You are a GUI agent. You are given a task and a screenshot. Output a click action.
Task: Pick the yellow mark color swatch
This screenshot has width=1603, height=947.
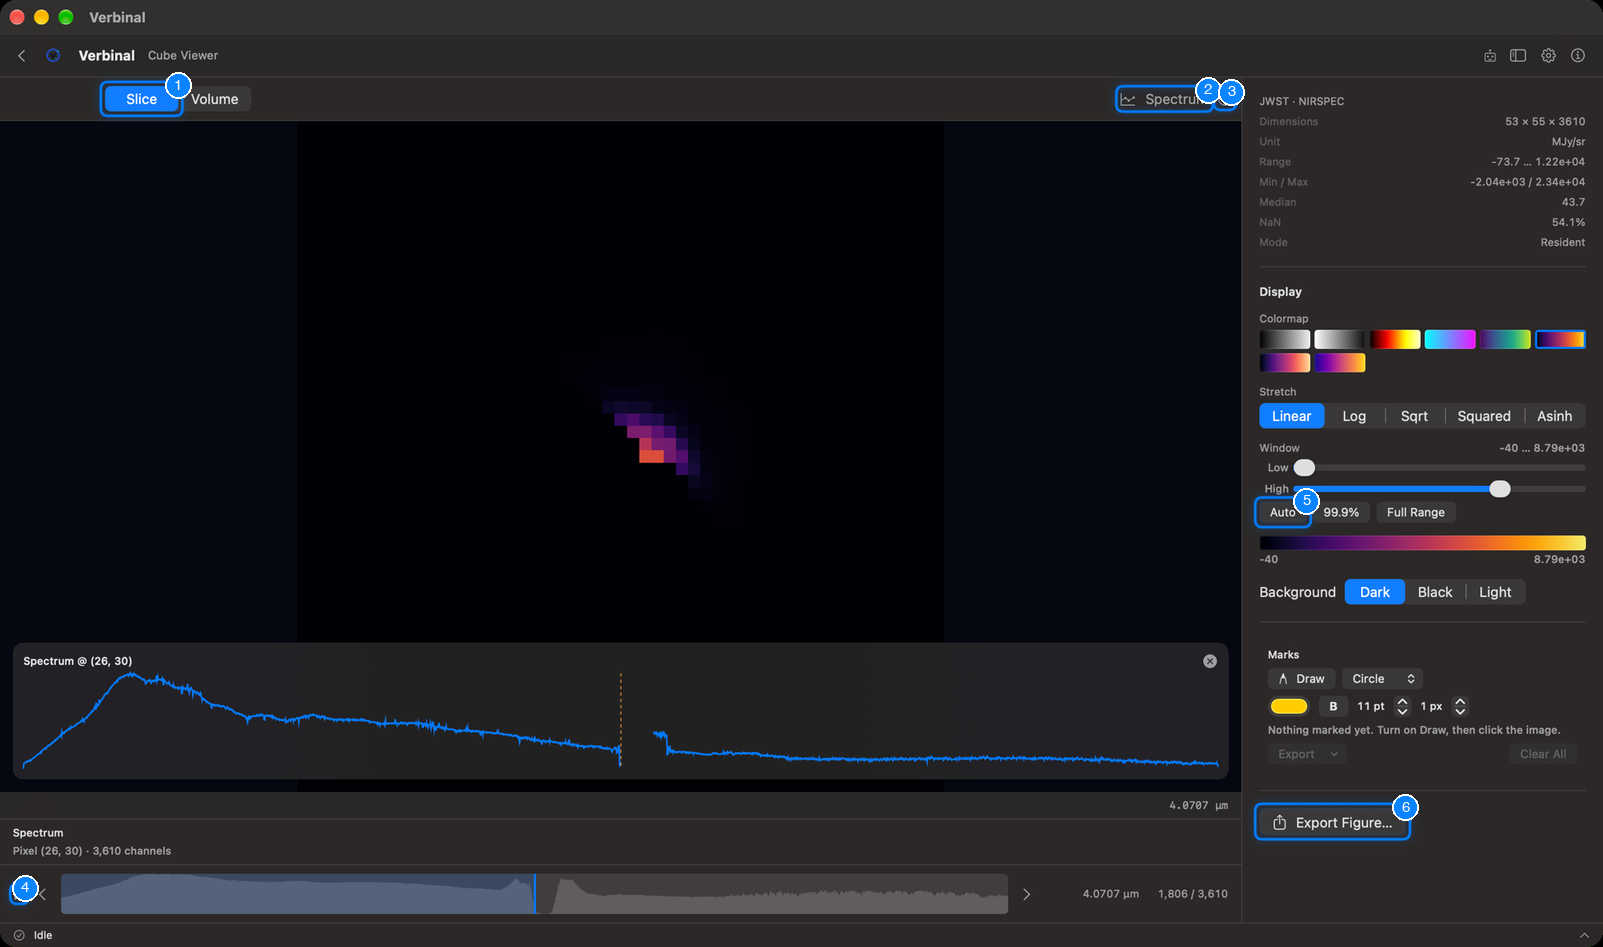click(1289, 706)
